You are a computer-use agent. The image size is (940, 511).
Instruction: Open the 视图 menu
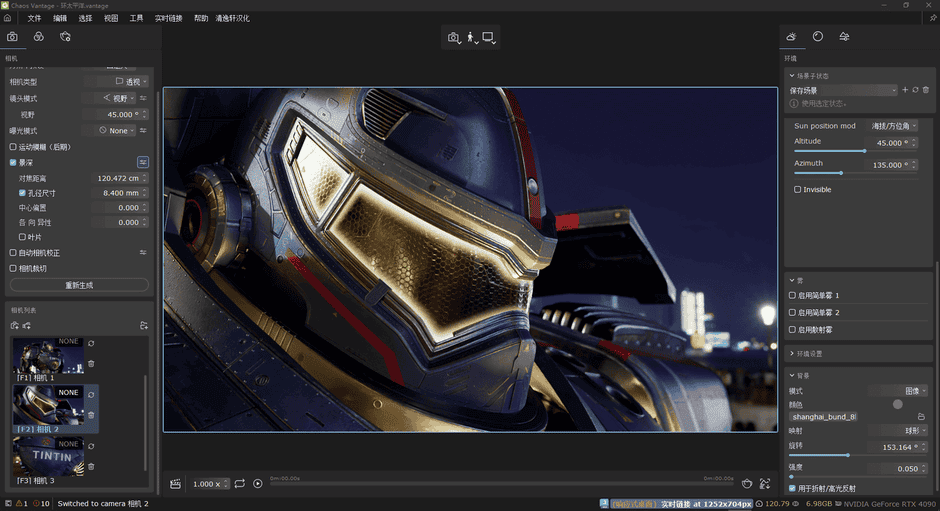click(111, 18)
